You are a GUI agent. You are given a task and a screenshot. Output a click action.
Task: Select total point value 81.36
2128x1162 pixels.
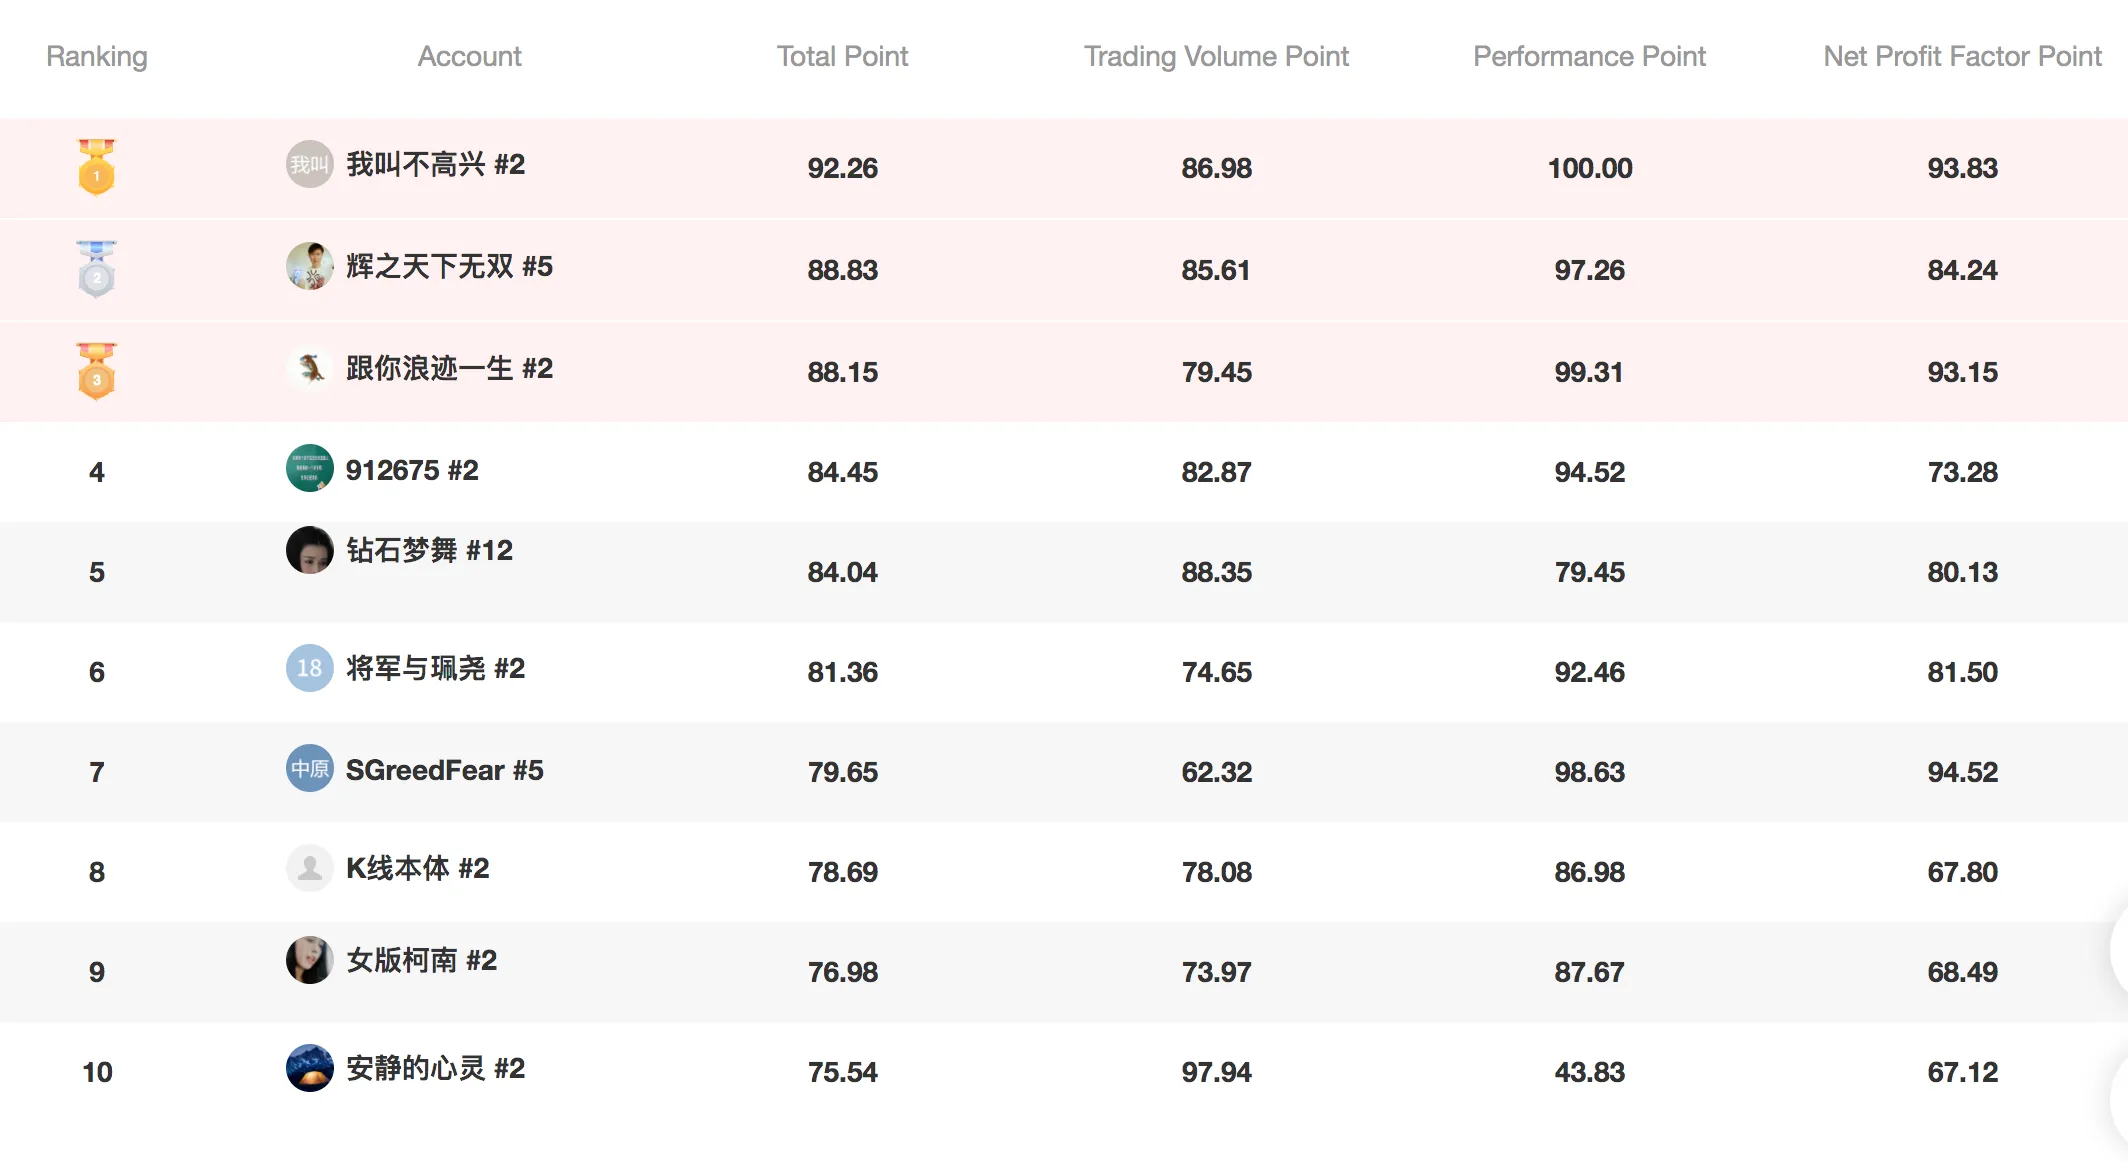tap(842, 672)
